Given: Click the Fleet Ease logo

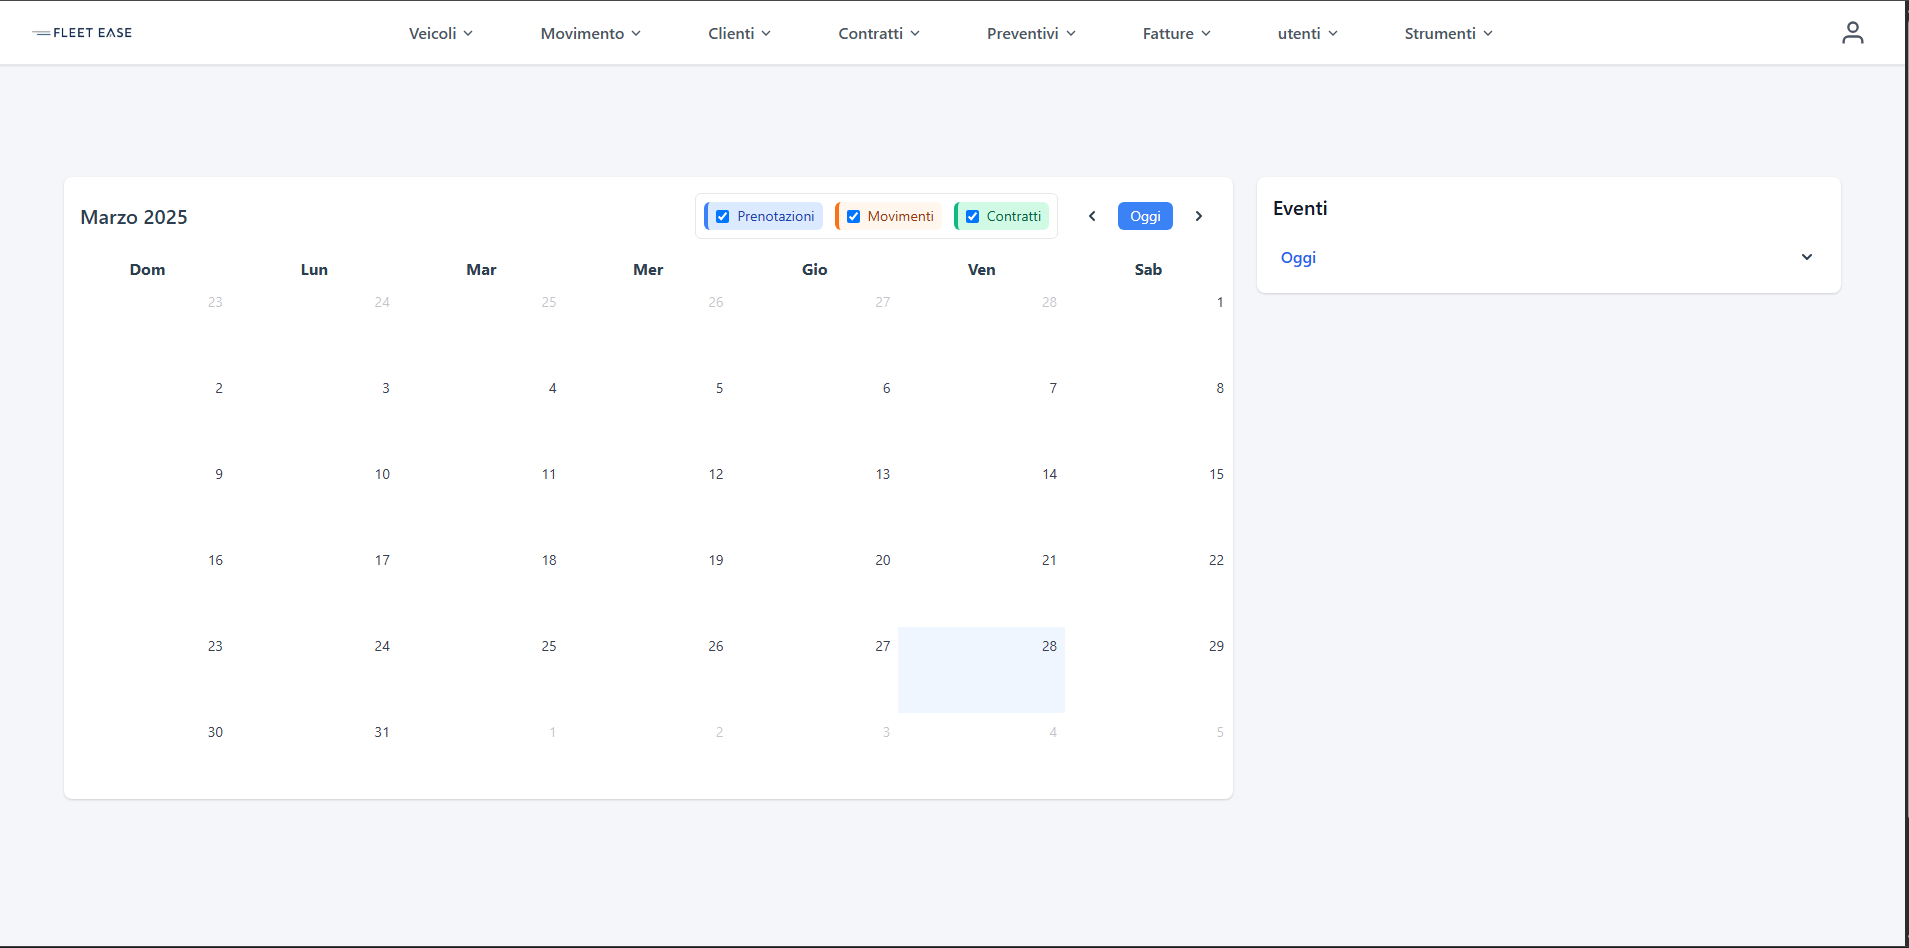Looking at the screenshot, I should point(83,33).
